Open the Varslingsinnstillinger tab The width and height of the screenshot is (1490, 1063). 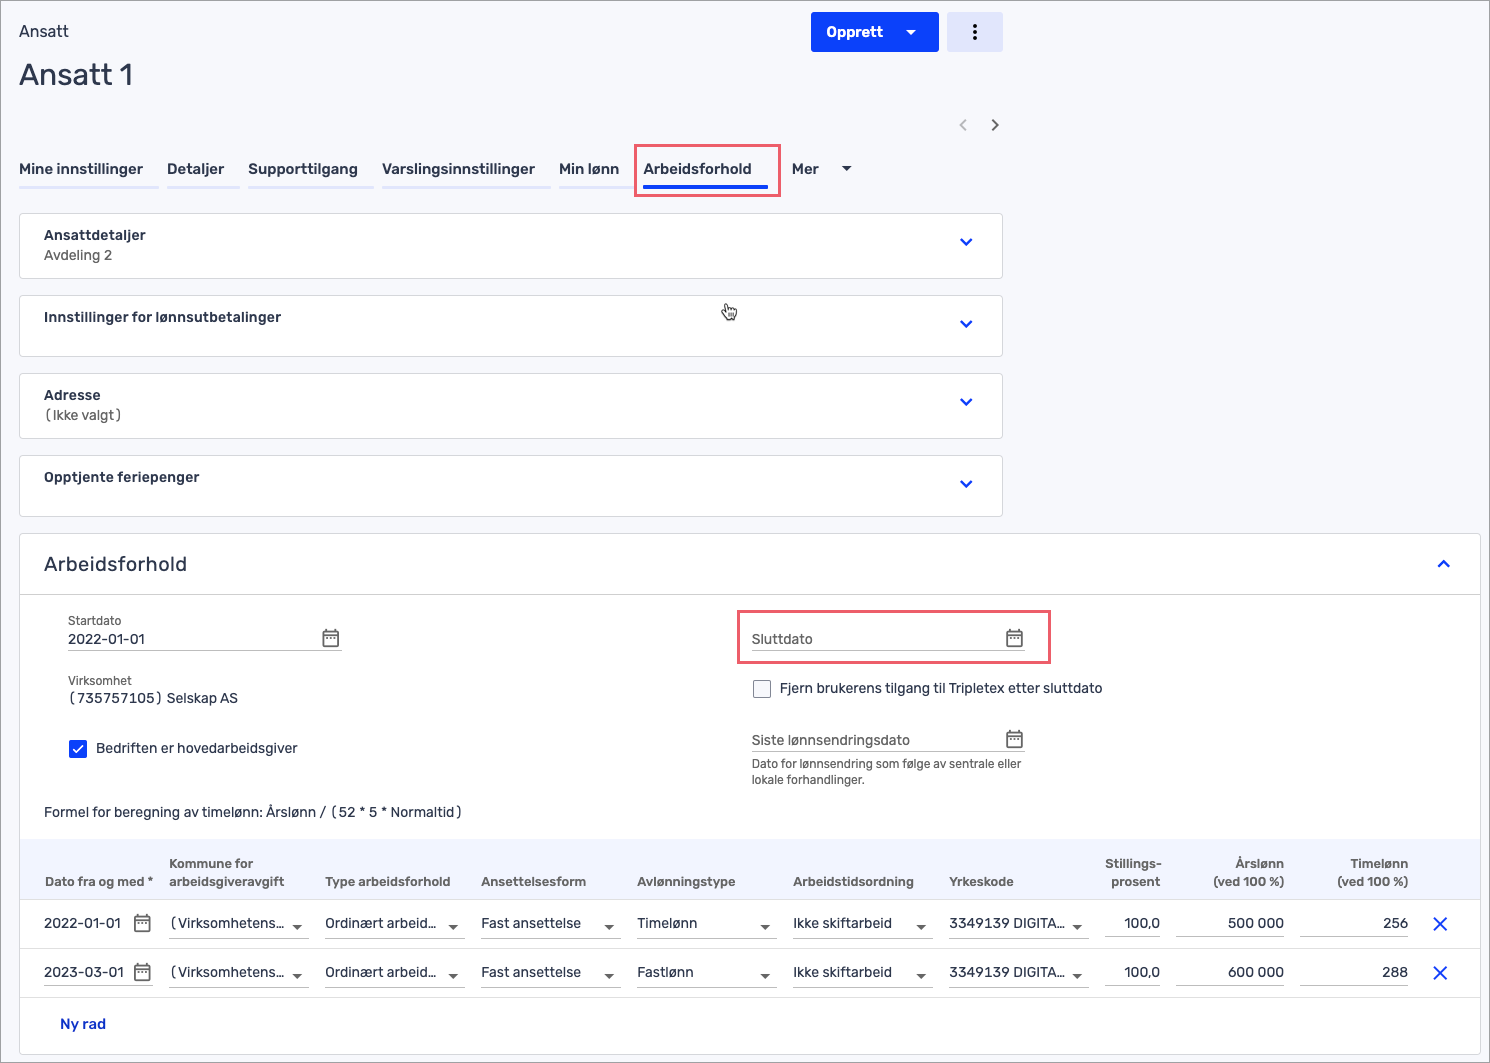(x=458, y=169)
